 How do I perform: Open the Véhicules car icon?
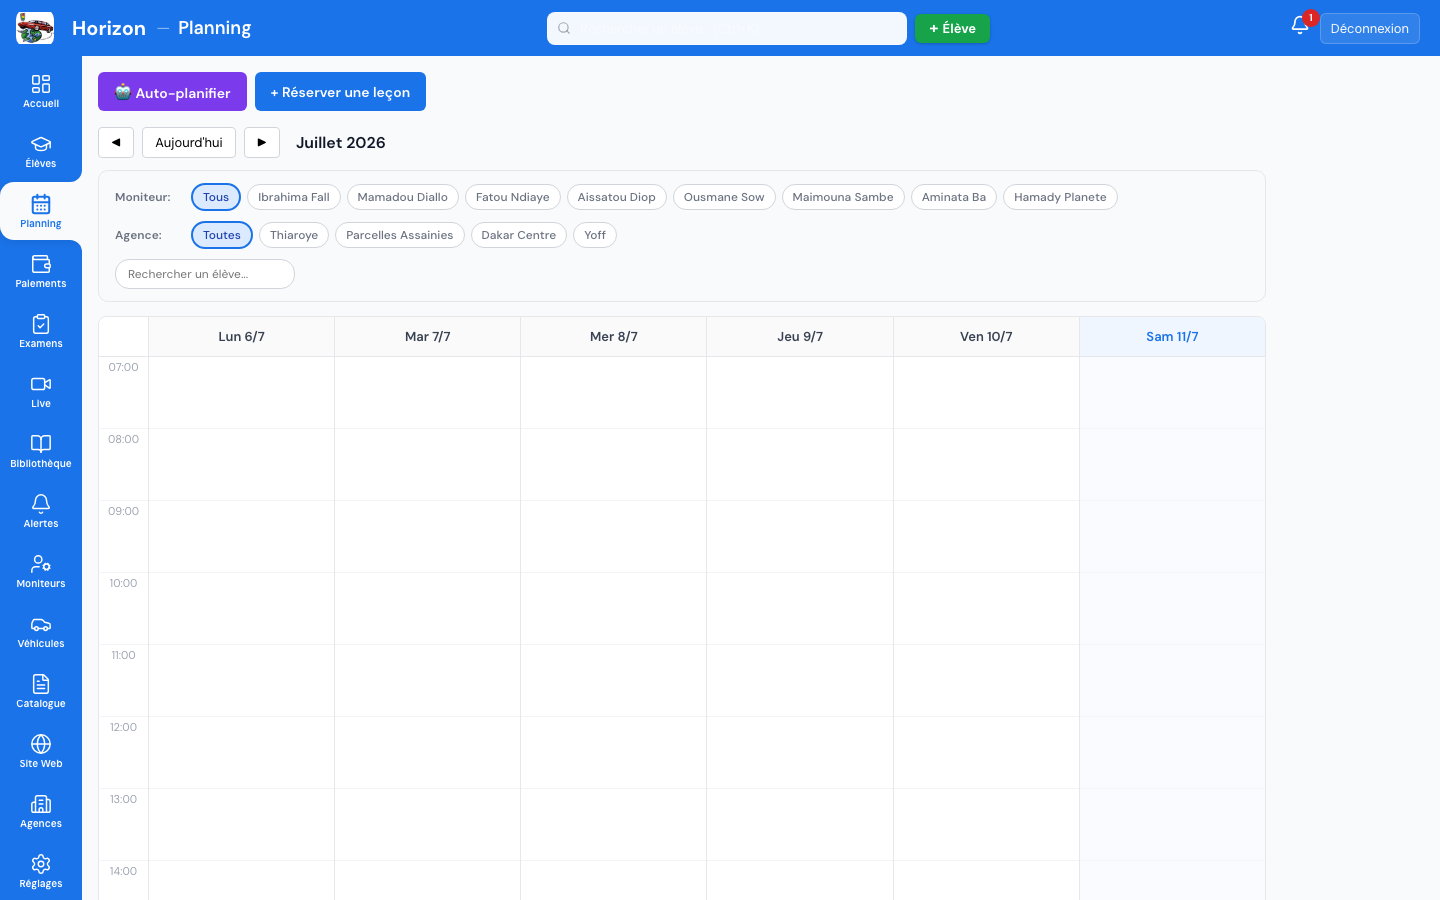click(x=41, y=624)
